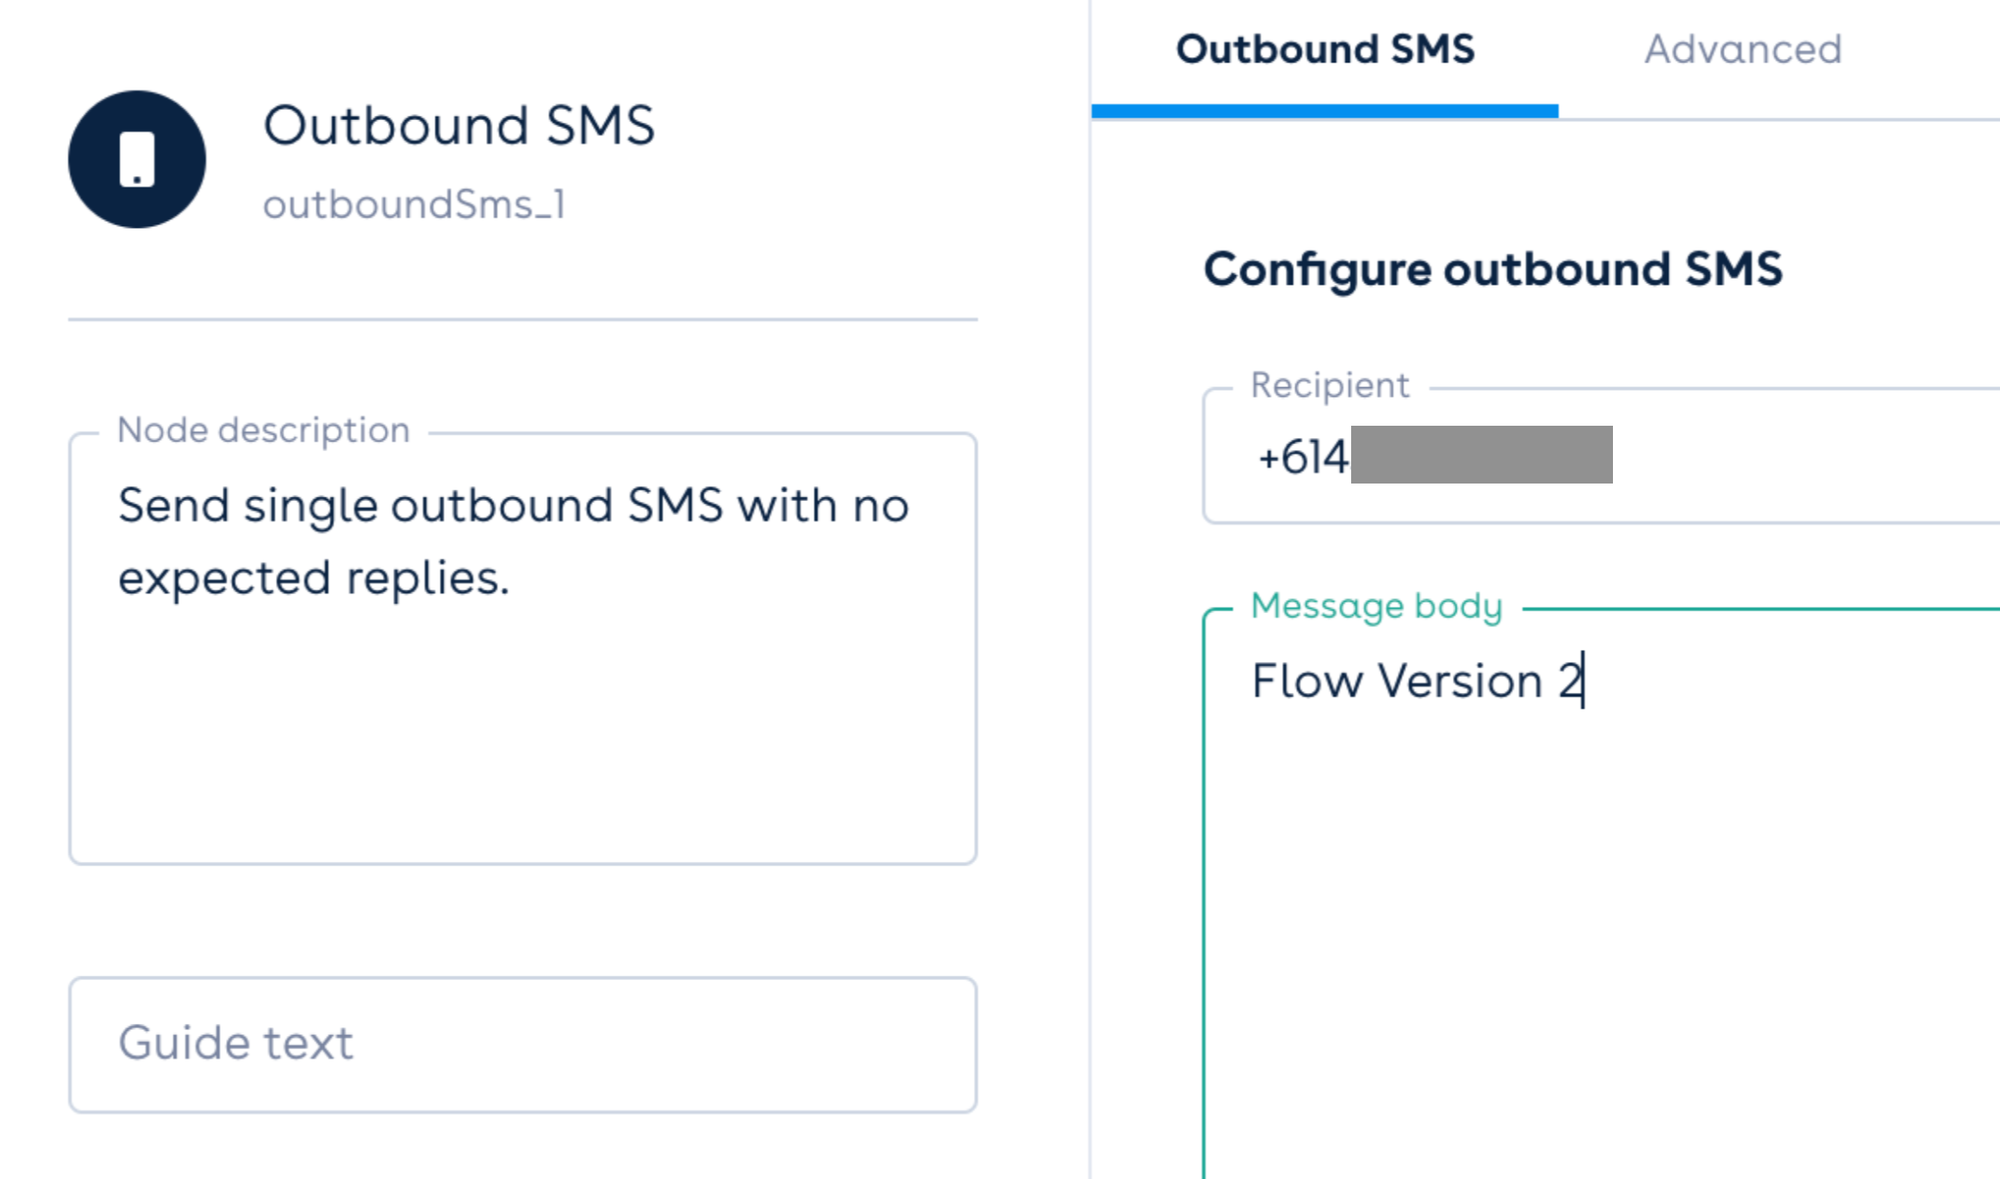Click the "Configure outbound SMS" heading

point(1492,269)
